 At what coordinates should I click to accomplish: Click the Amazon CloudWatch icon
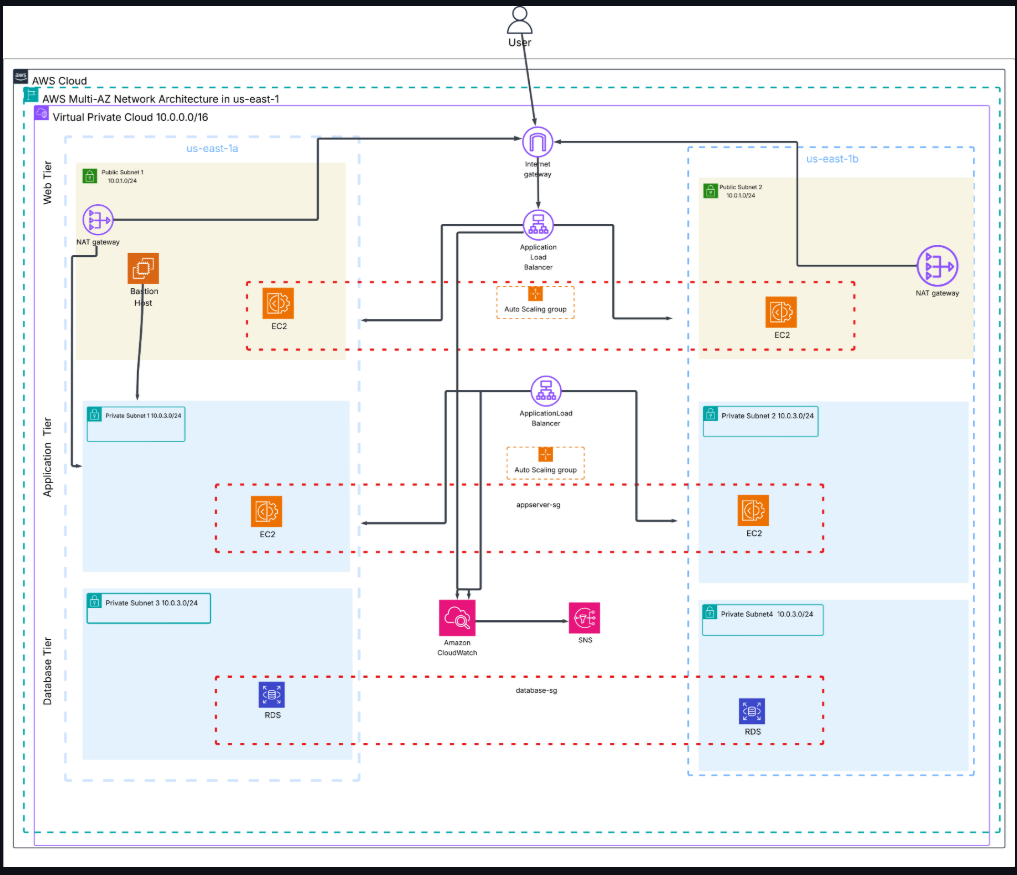click(x=456, y=617)
